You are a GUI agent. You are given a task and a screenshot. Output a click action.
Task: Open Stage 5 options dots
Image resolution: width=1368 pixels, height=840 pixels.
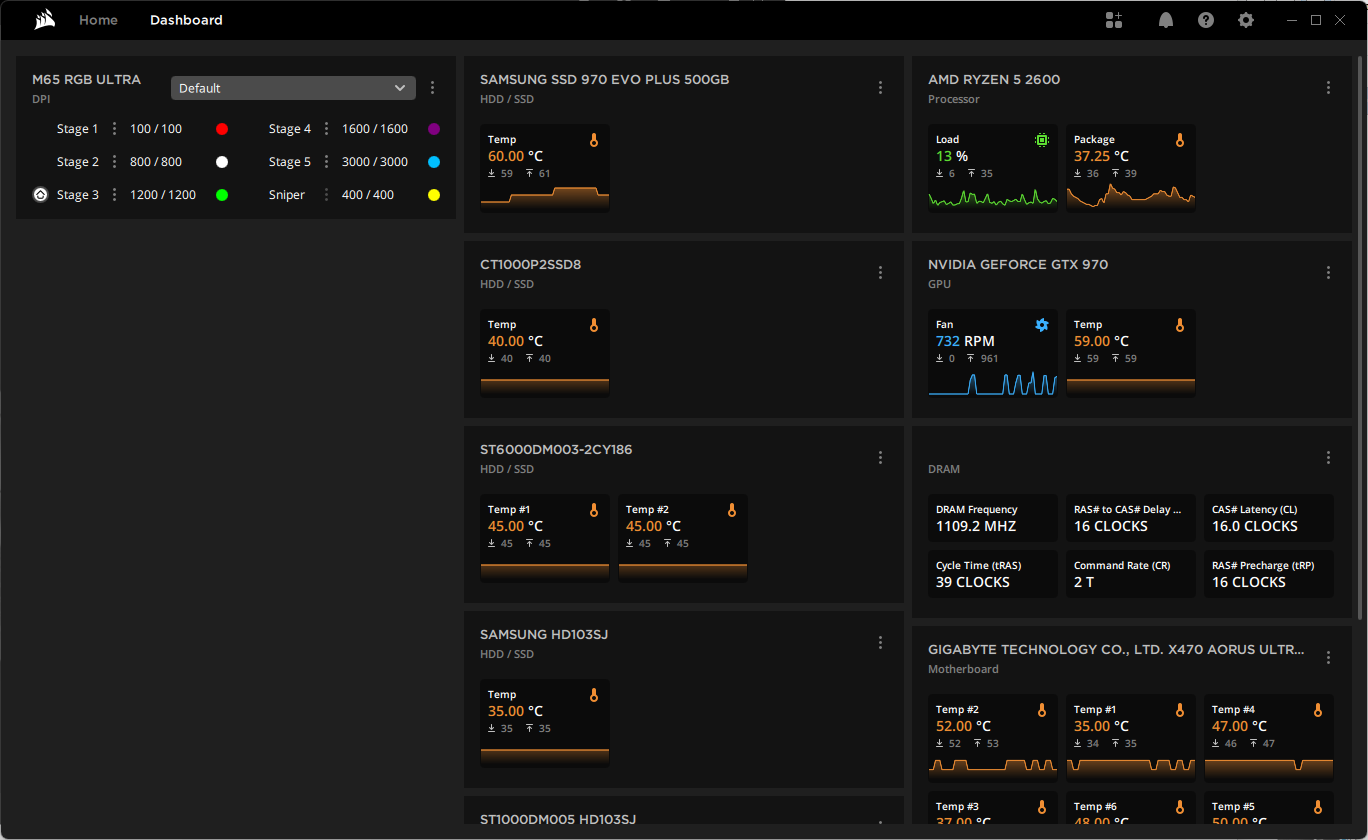326,162
